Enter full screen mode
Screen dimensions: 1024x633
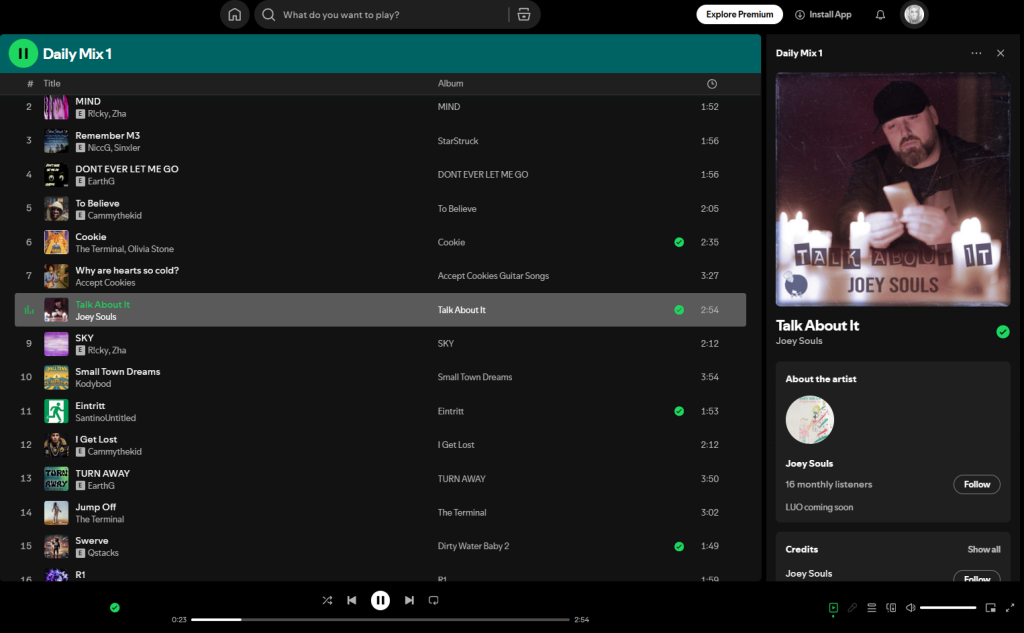pyautogui.click(x=1010, y=608)
